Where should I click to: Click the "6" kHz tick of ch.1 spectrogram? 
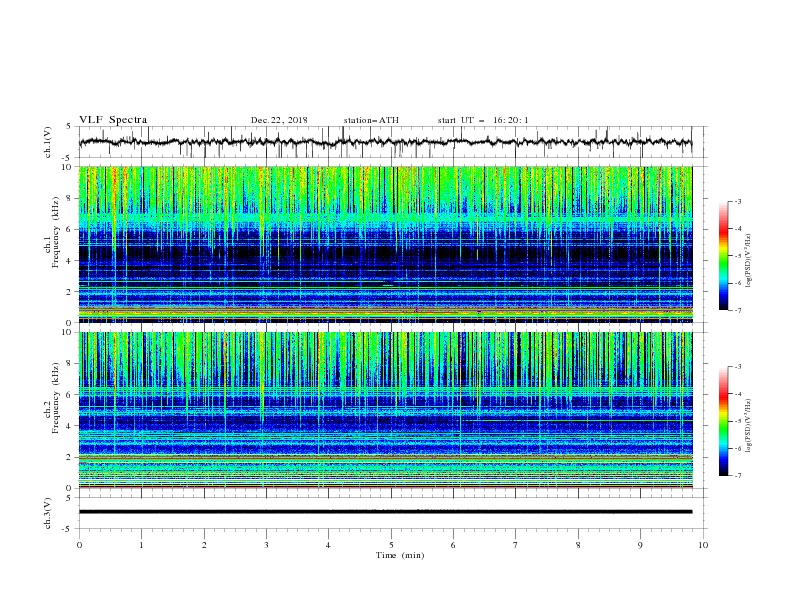click(x=69, y=229)
